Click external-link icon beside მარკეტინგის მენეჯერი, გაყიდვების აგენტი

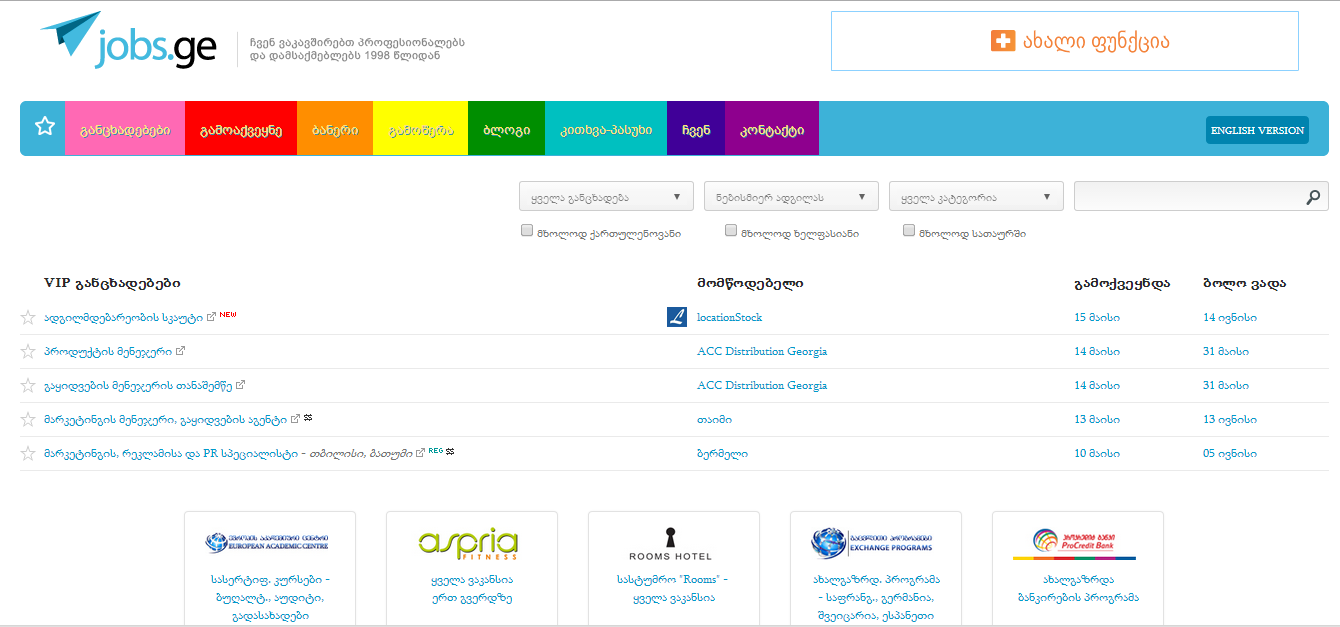[296, 419]
